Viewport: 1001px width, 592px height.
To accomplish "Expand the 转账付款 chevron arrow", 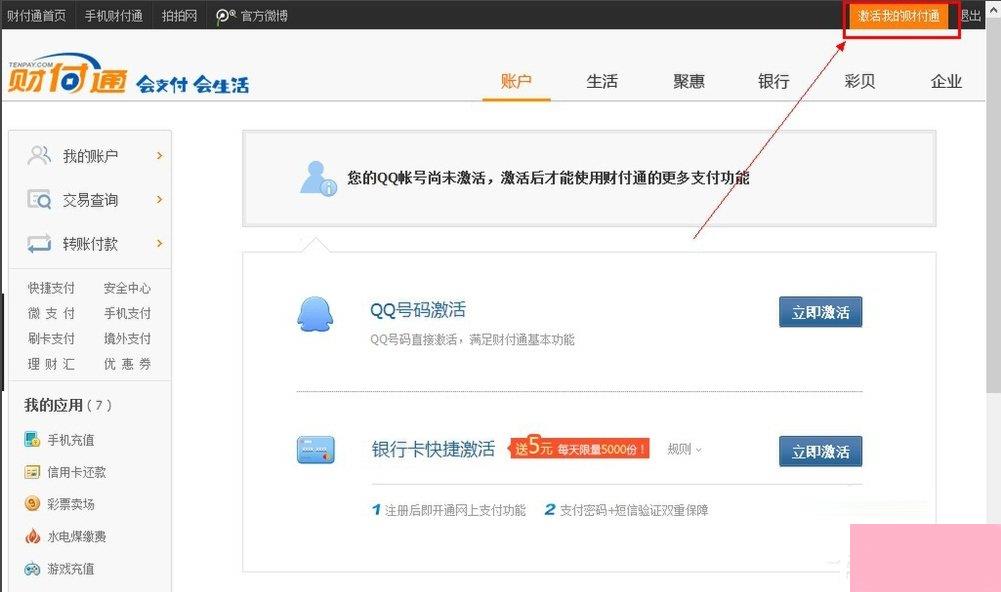I will [160, 243].
